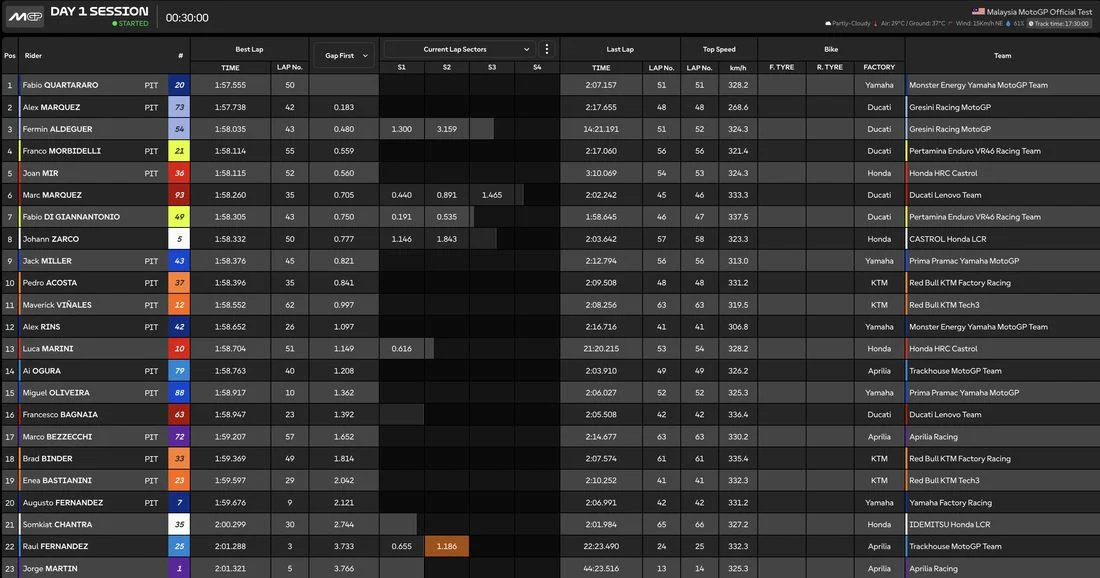The height and width of the screenshot is (578, 1100).
Task: Open the three-dot sectors options menu
Action: (x=546, y=49)
